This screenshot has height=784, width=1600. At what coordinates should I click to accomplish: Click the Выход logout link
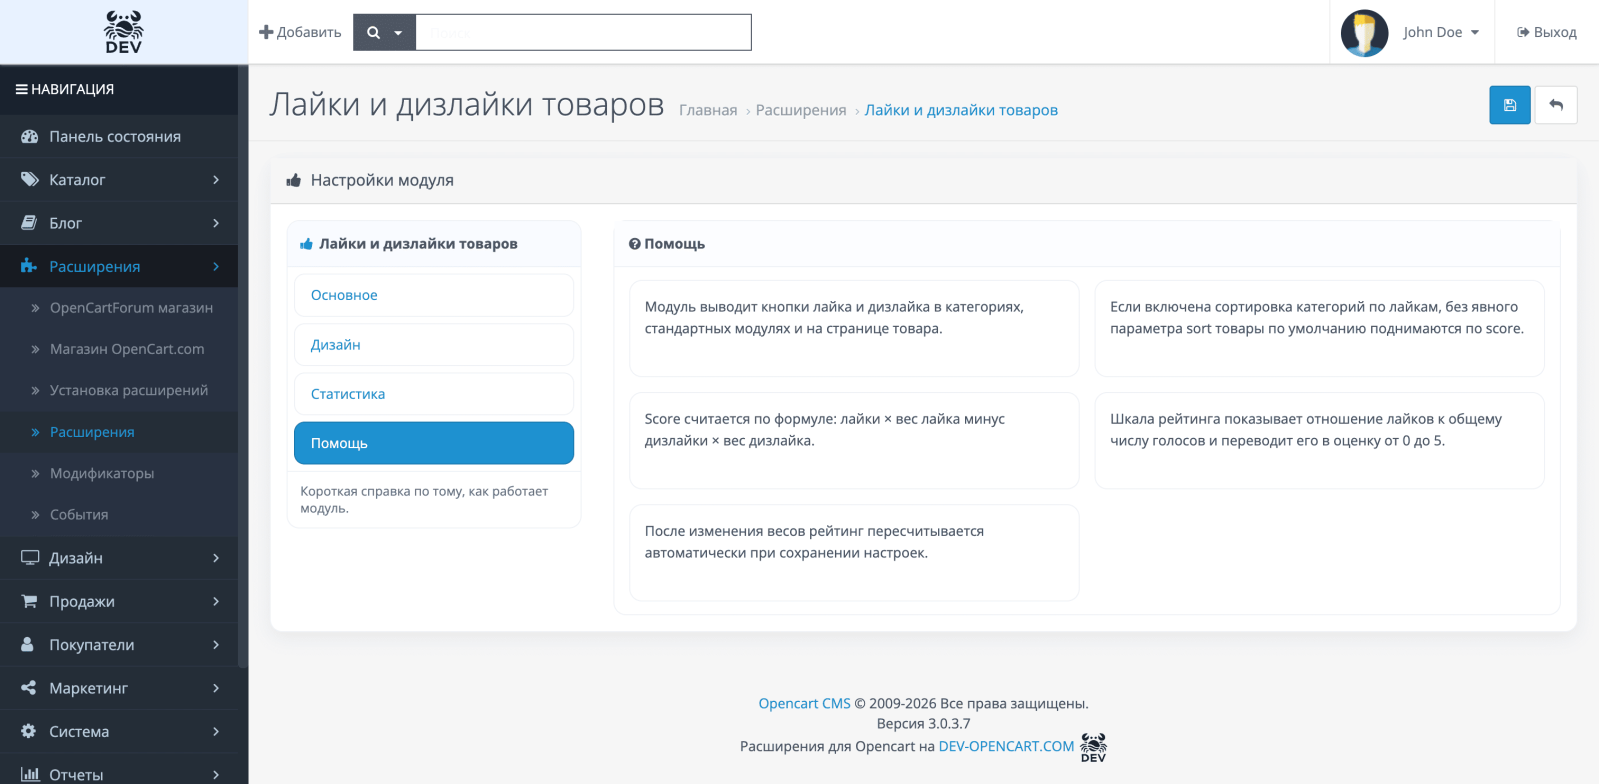pos(1547,32)
